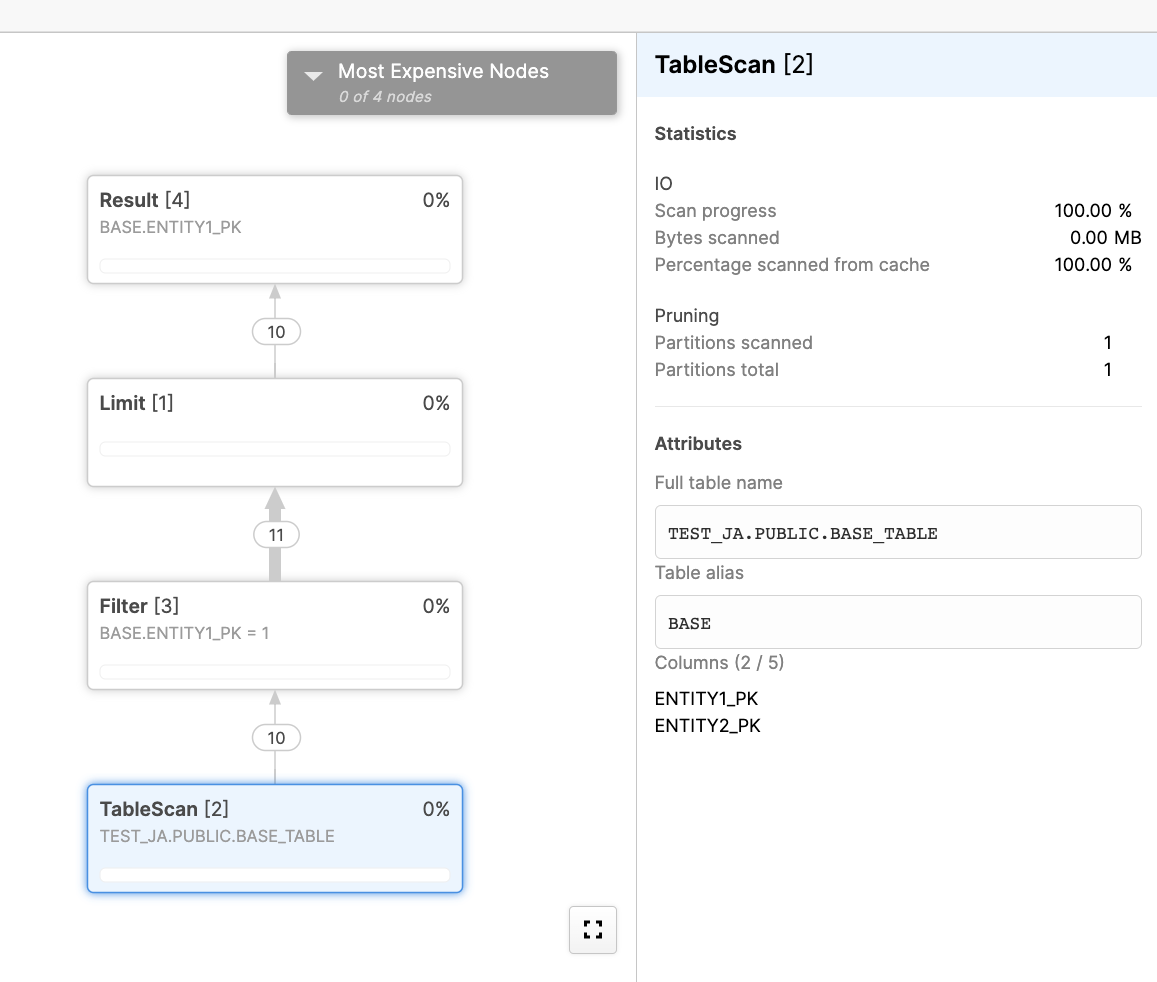
Task: Click the fit-to-screen icon button
Action: pos(593,930)
